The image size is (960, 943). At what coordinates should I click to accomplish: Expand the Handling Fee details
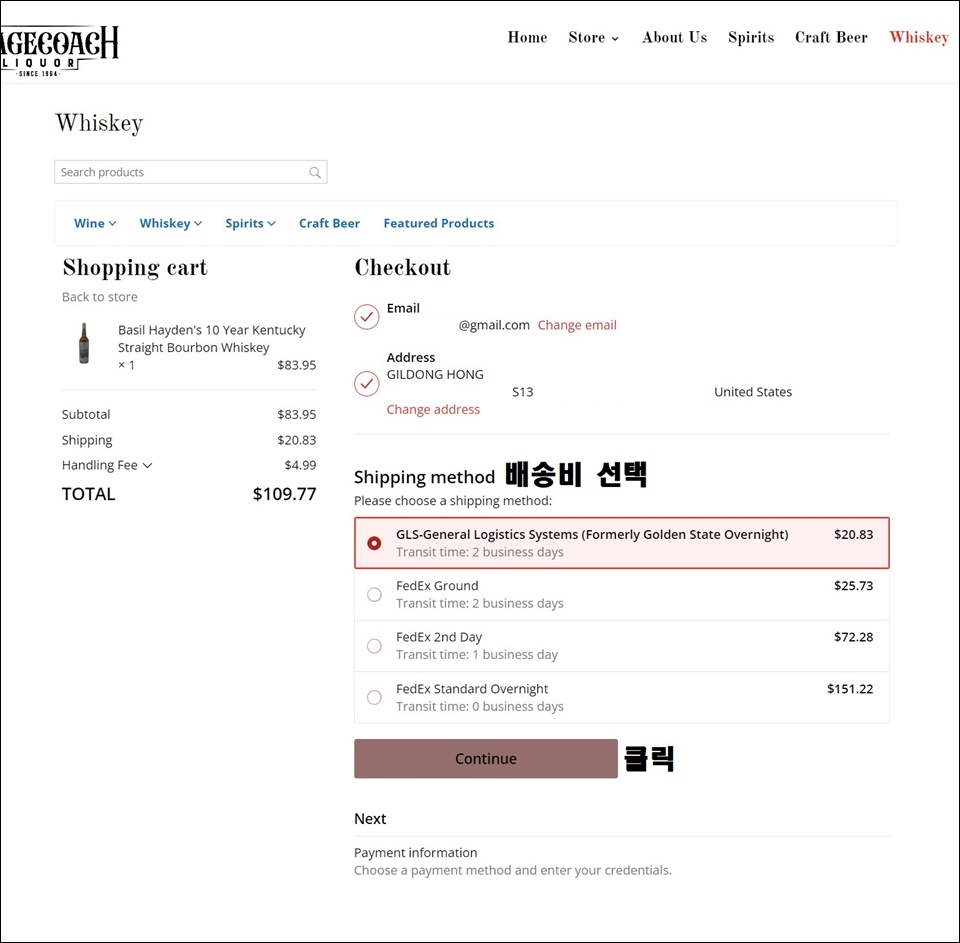tap(107, 465)
